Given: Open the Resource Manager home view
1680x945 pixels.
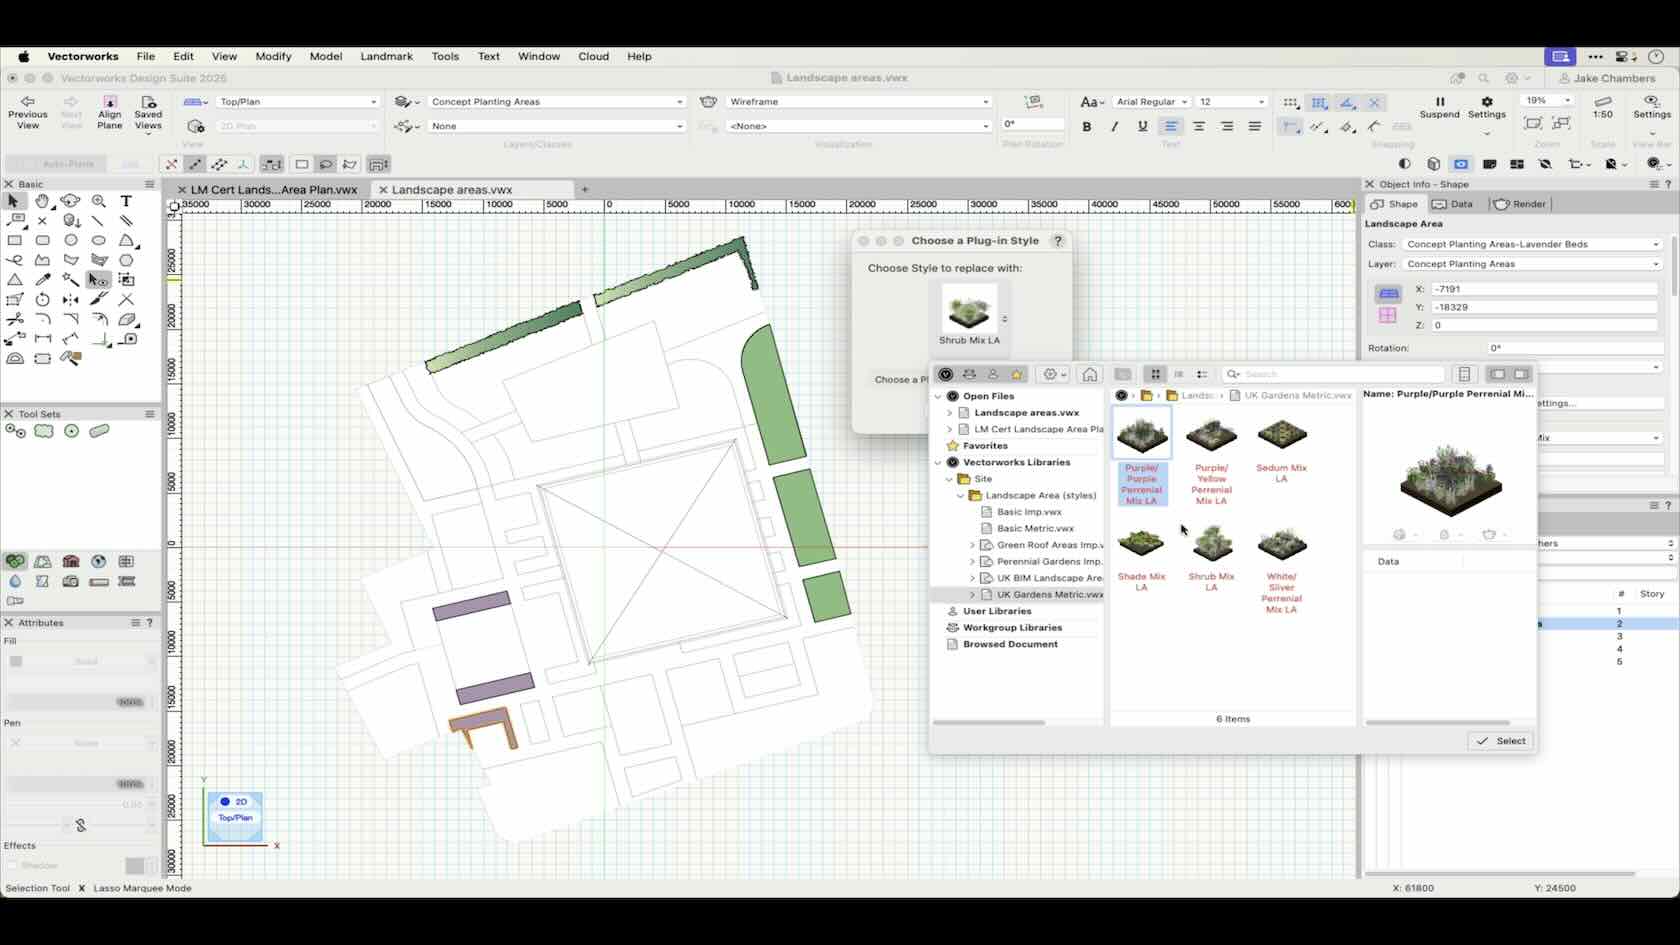Looking at the screenshot, I should pyautogui.click(x=1090, y=374).
